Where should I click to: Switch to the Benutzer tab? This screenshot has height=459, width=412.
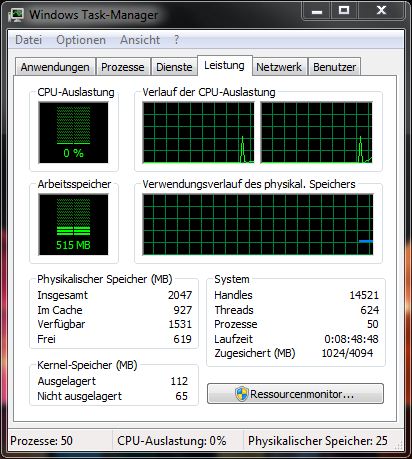(x=335, y=67)
